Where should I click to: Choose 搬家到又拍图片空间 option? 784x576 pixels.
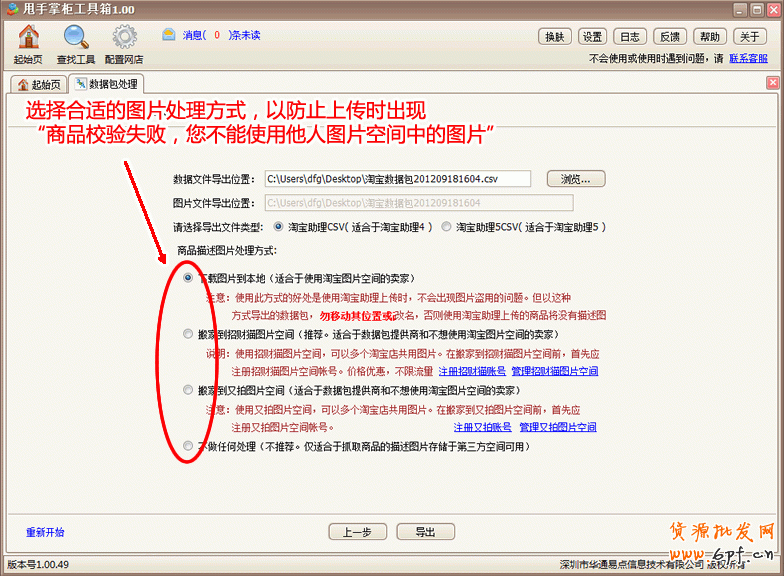point(188,391)
